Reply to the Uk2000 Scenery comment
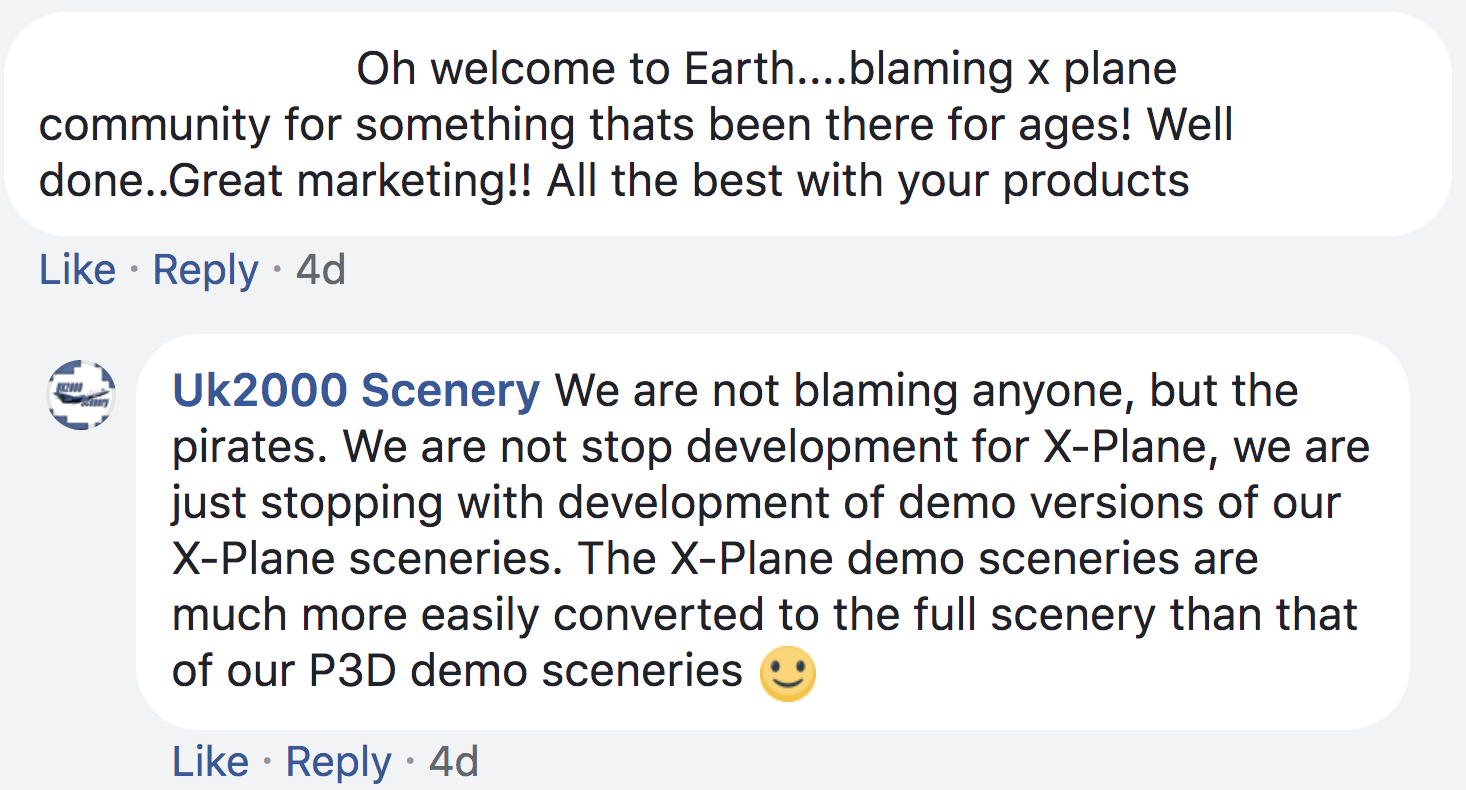 [x=338, y=762]
